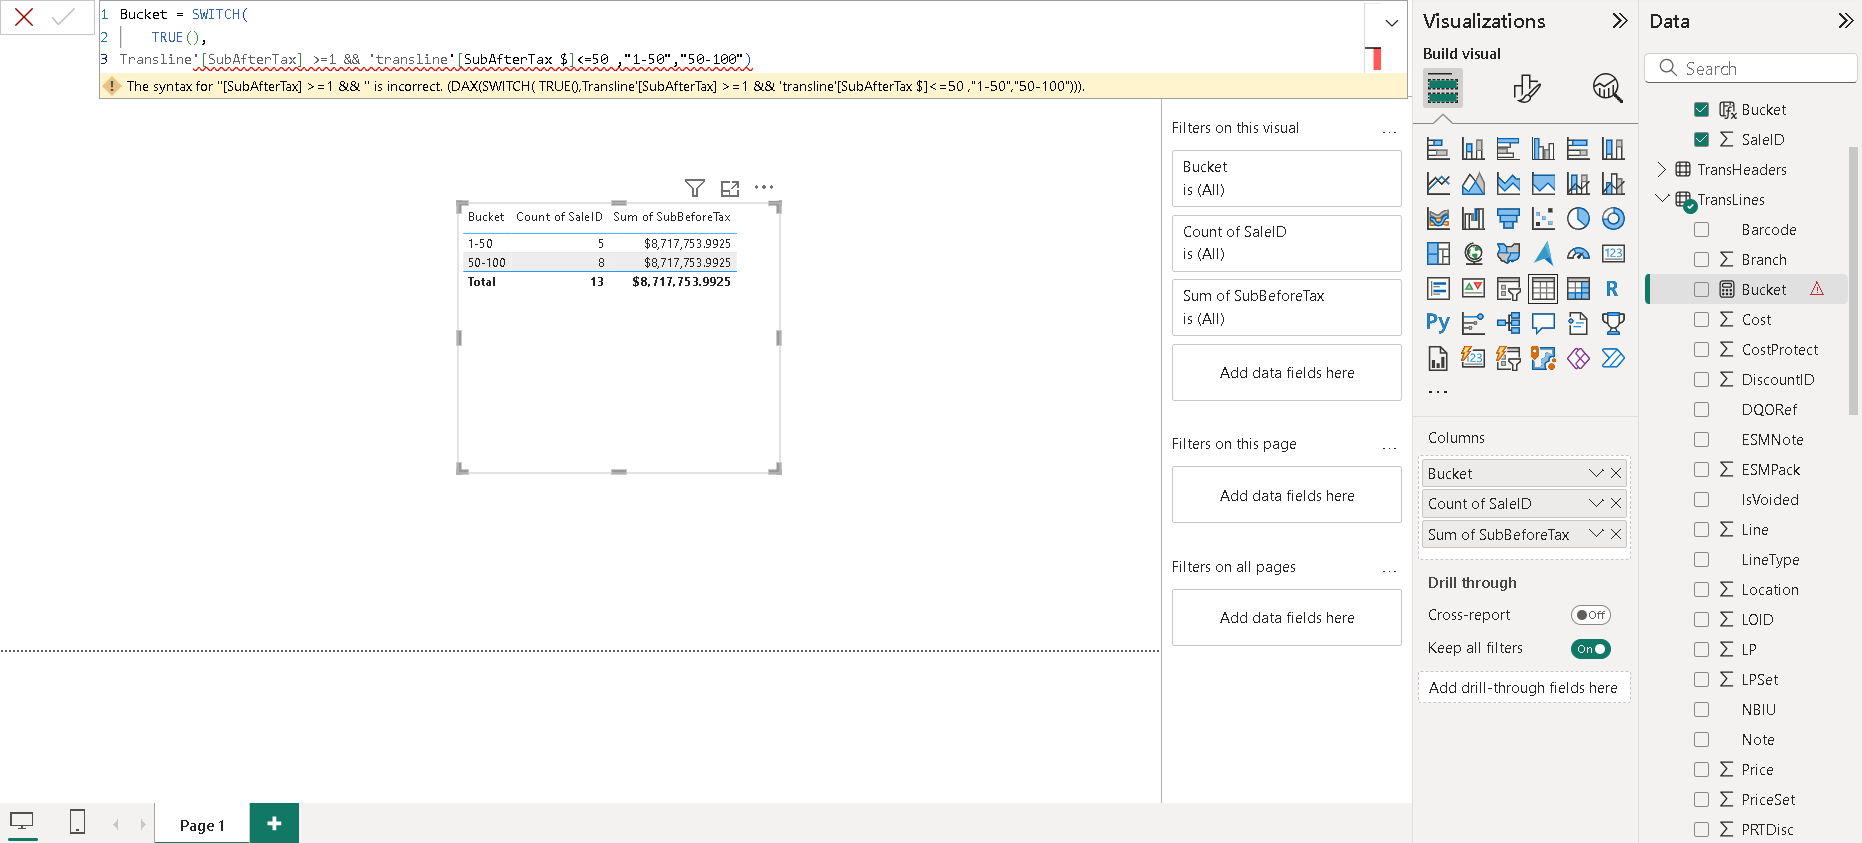Add a new page with plus button

click(274, 823)
